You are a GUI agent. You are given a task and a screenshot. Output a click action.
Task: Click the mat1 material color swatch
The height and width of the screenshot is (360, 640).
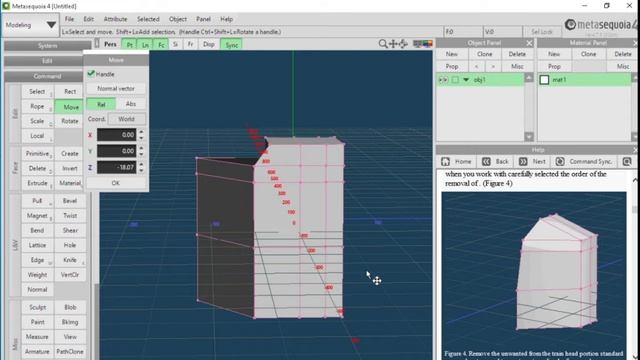544,80
